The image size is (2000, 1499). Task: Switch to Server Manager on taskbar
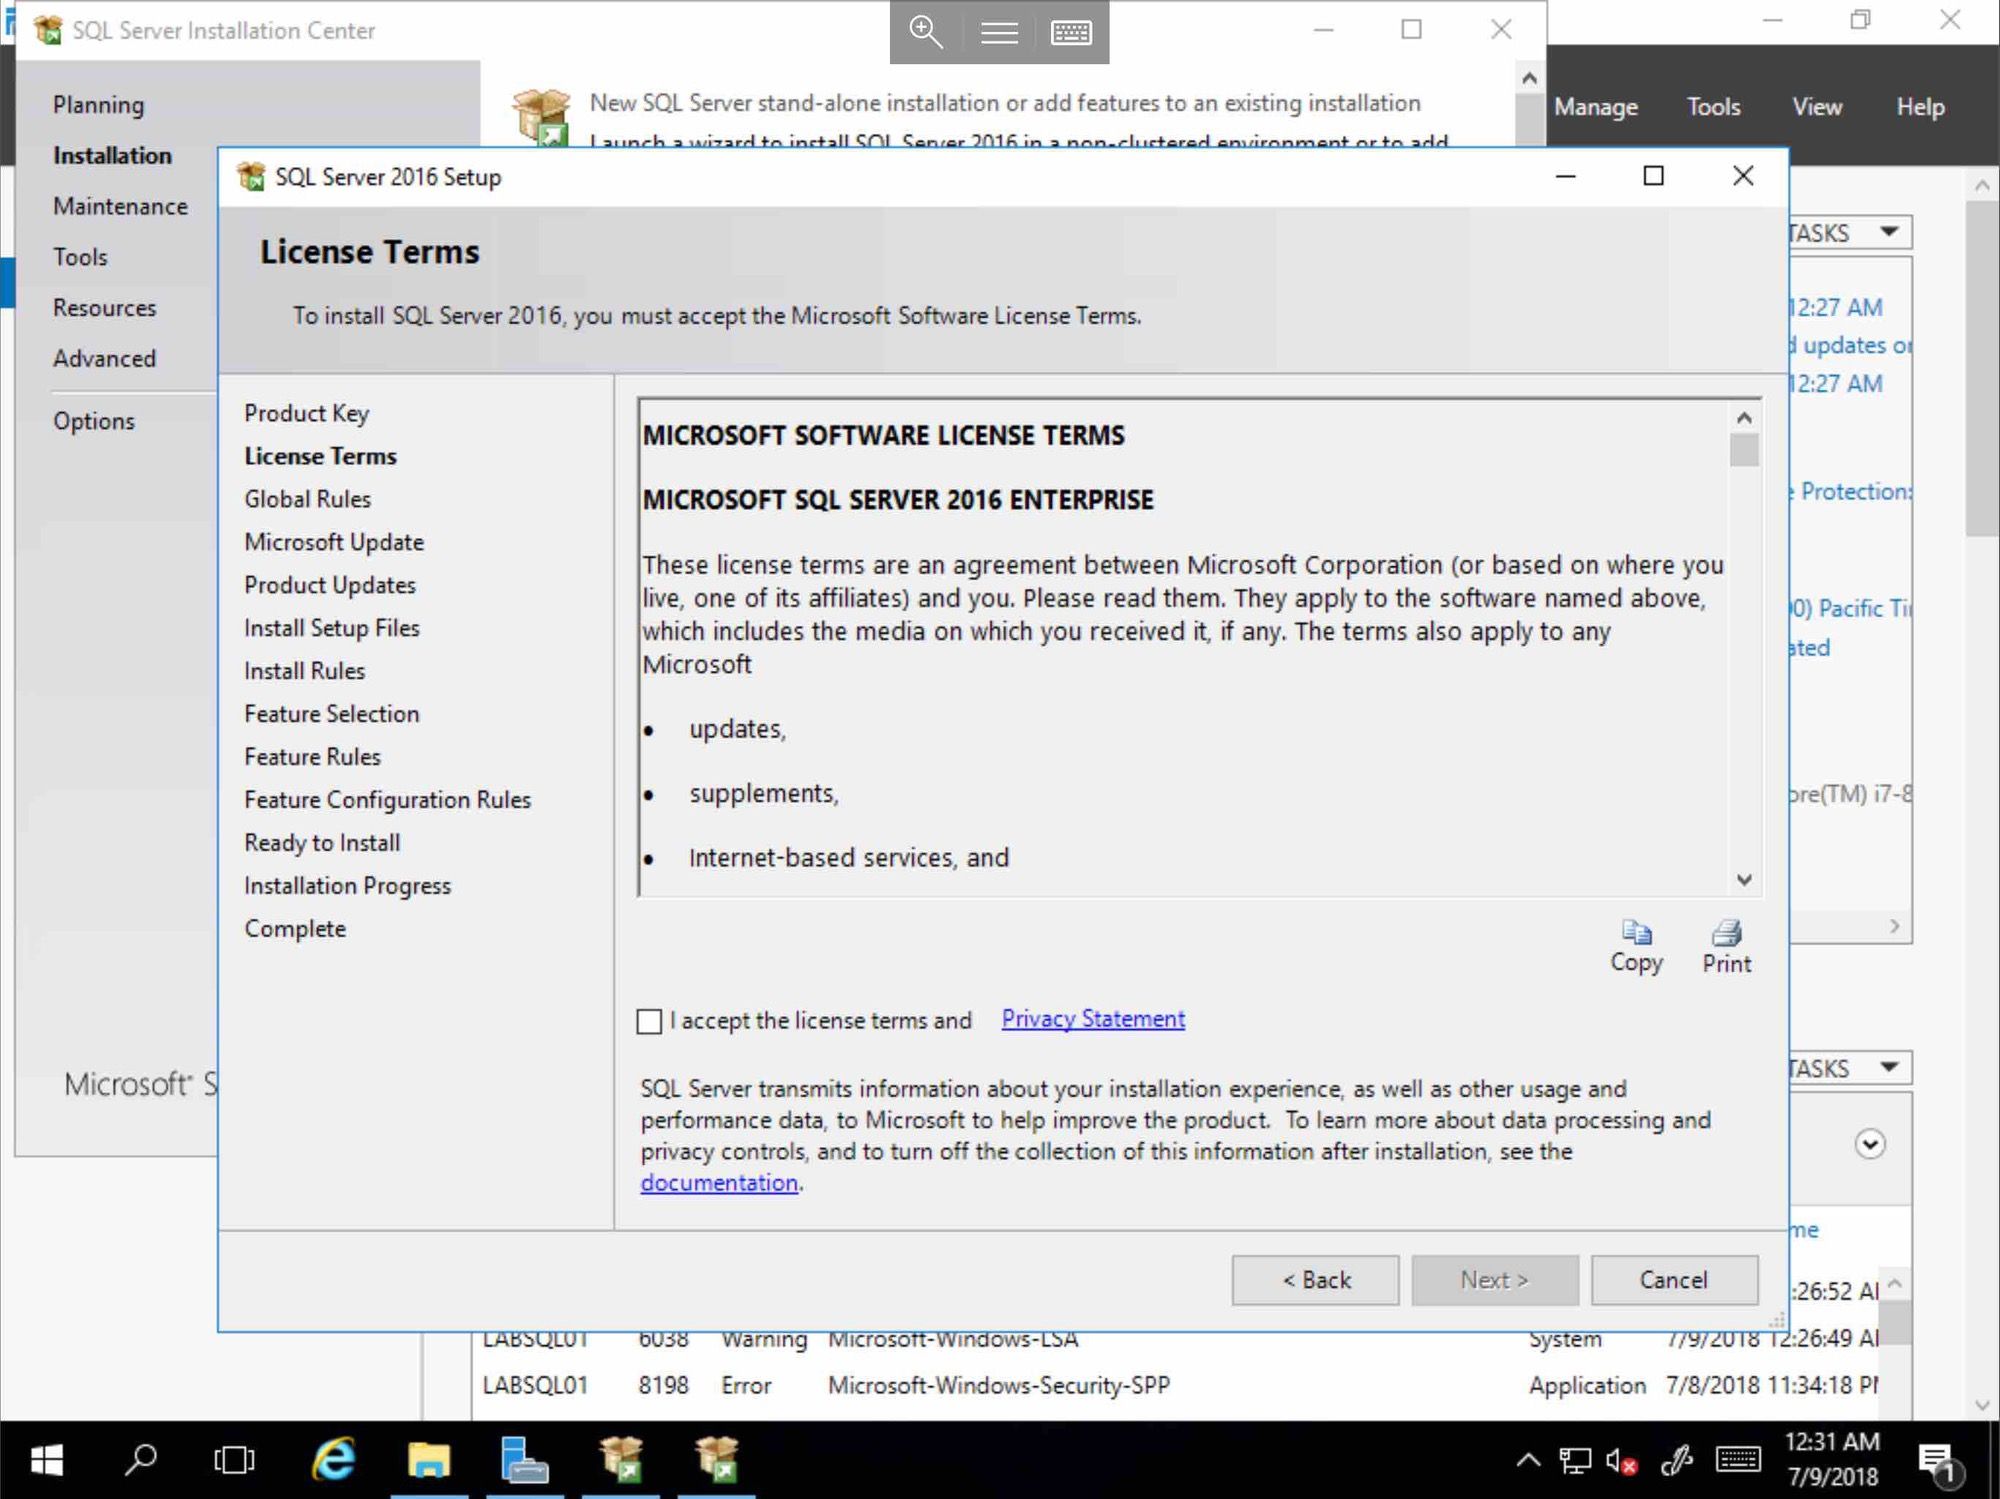[524, 1461]
